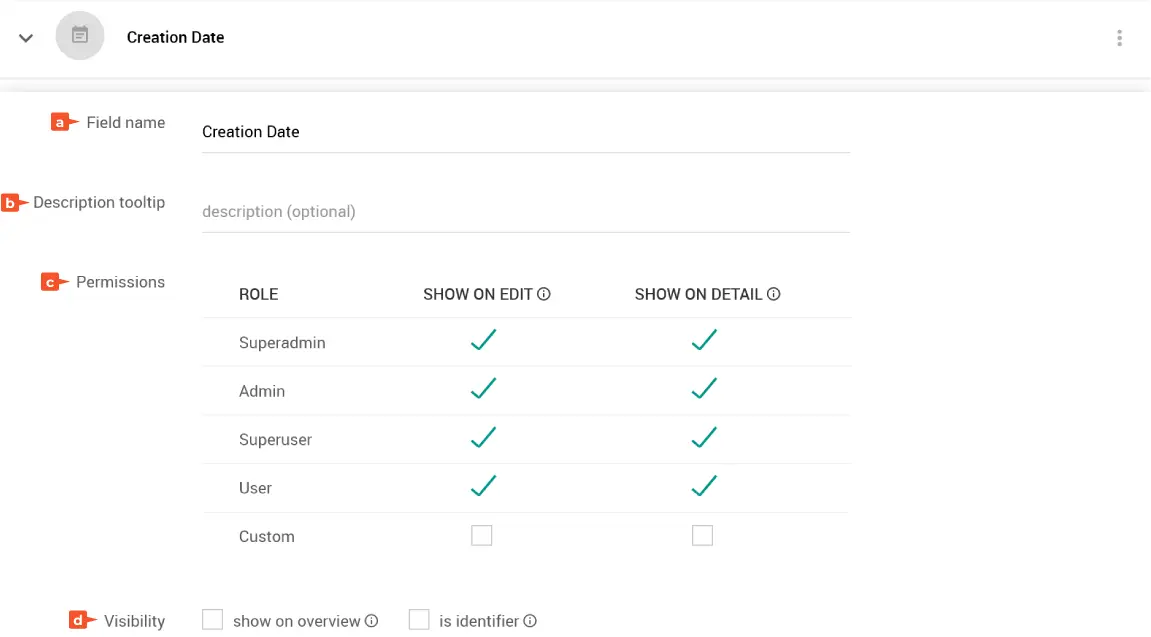Check the 'is identifier' checkbox
The width and height of the screenshot is (1151, 637).
click(x=419, y=620)
